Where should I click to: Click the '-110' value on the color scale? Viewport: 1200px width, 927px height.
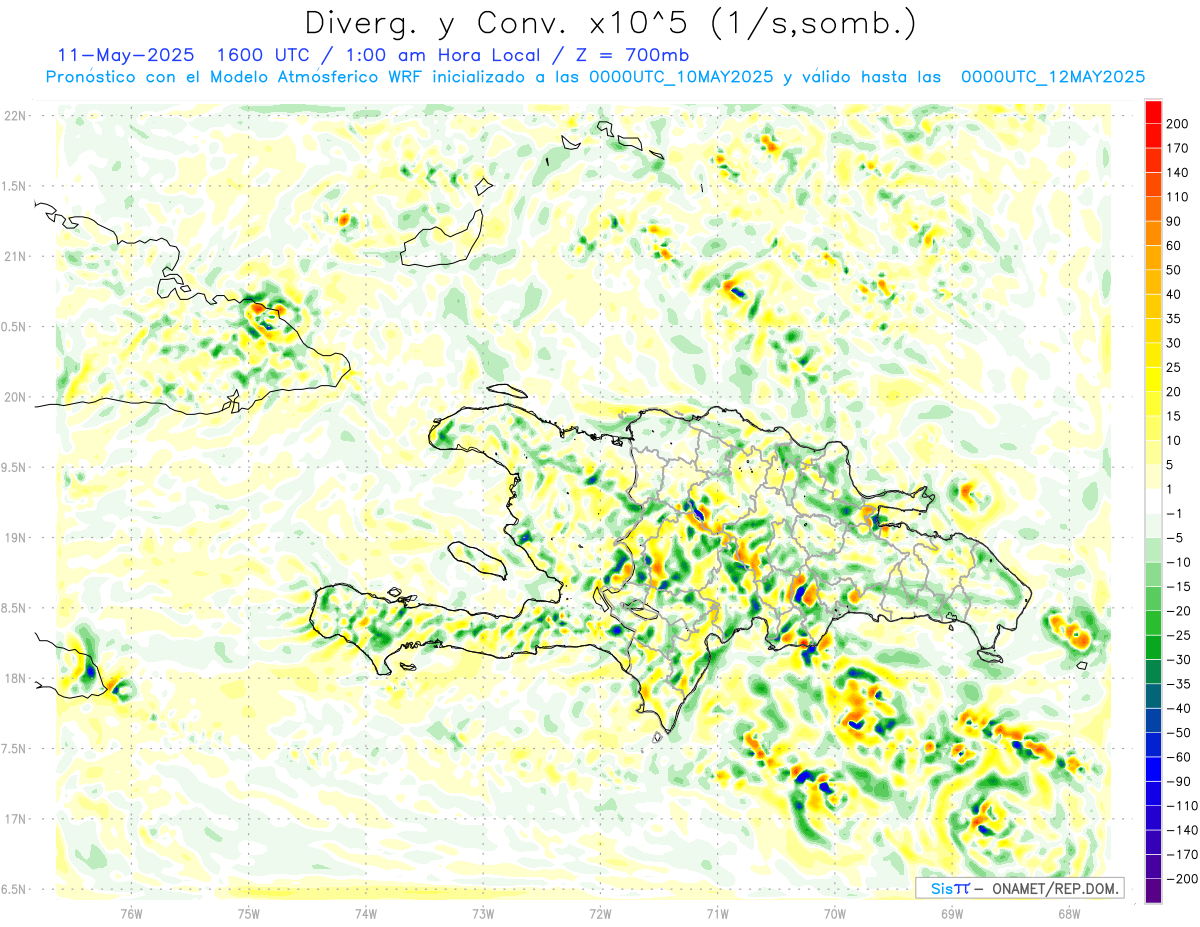[x=1180, y=806]
